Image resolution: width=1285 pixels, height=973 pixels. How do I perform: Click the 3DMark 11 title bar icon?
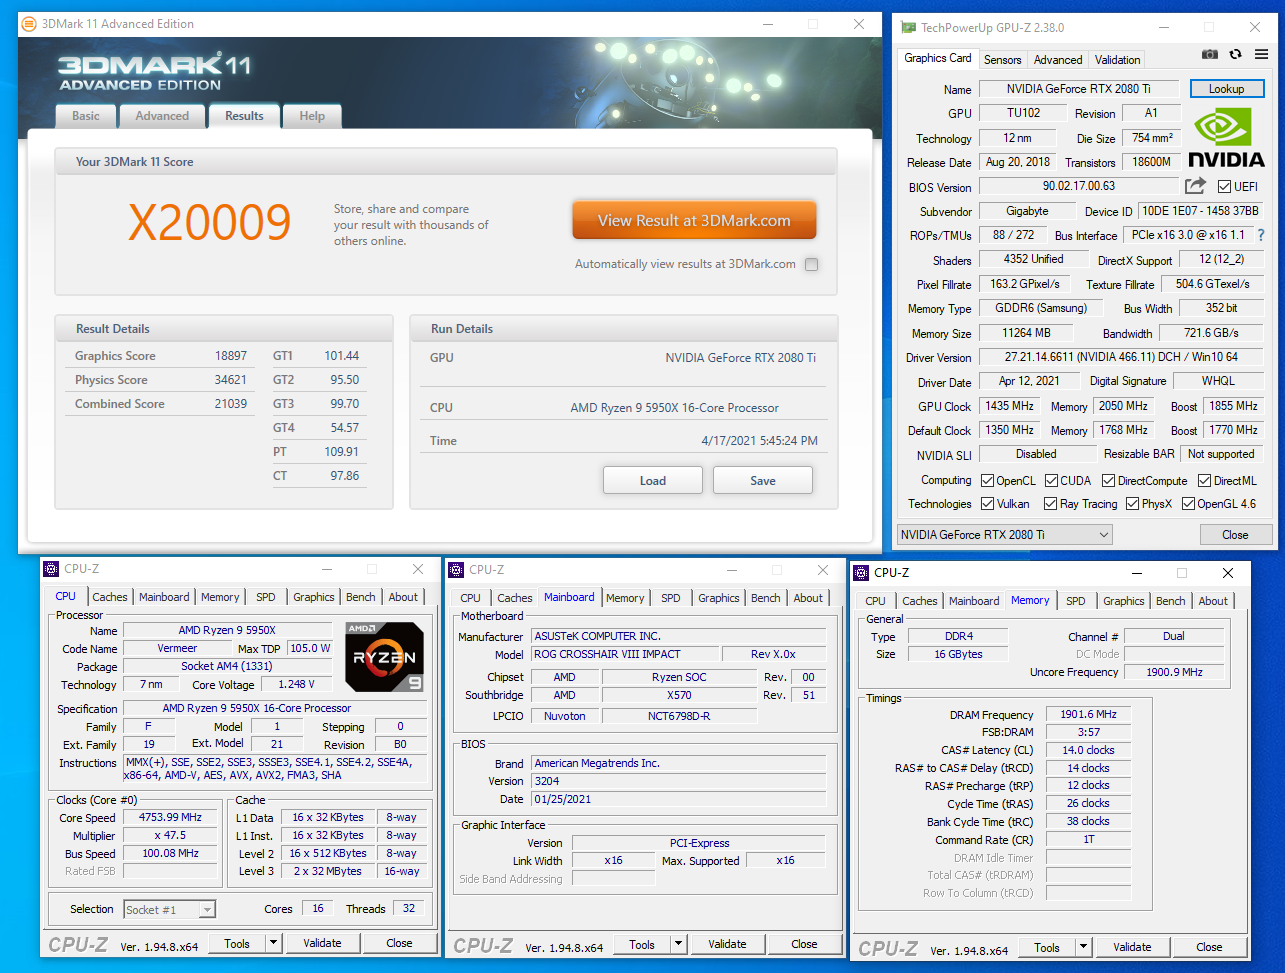click(30, 24)
